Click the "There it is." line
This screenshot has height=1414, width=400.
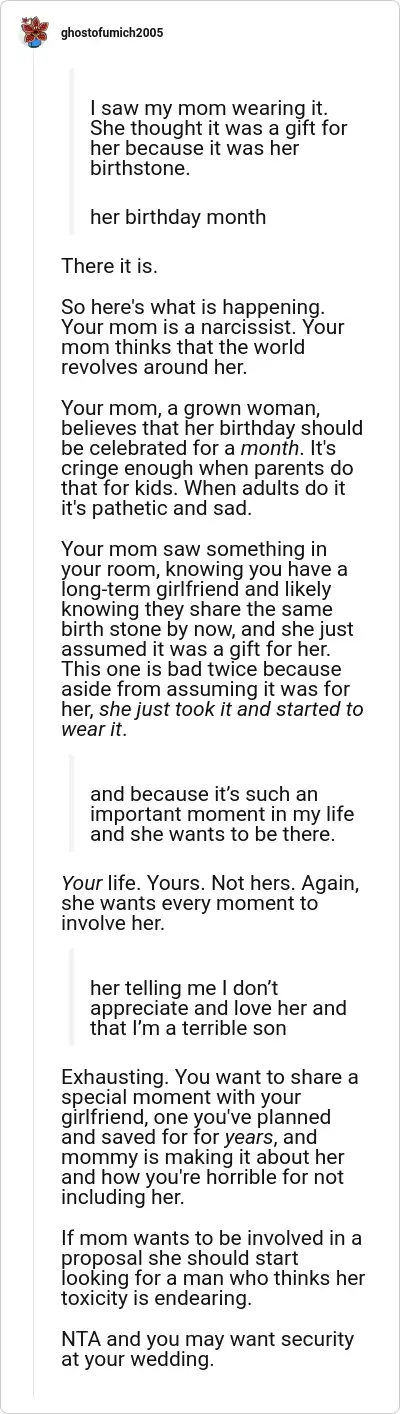[x=109, y=266]
